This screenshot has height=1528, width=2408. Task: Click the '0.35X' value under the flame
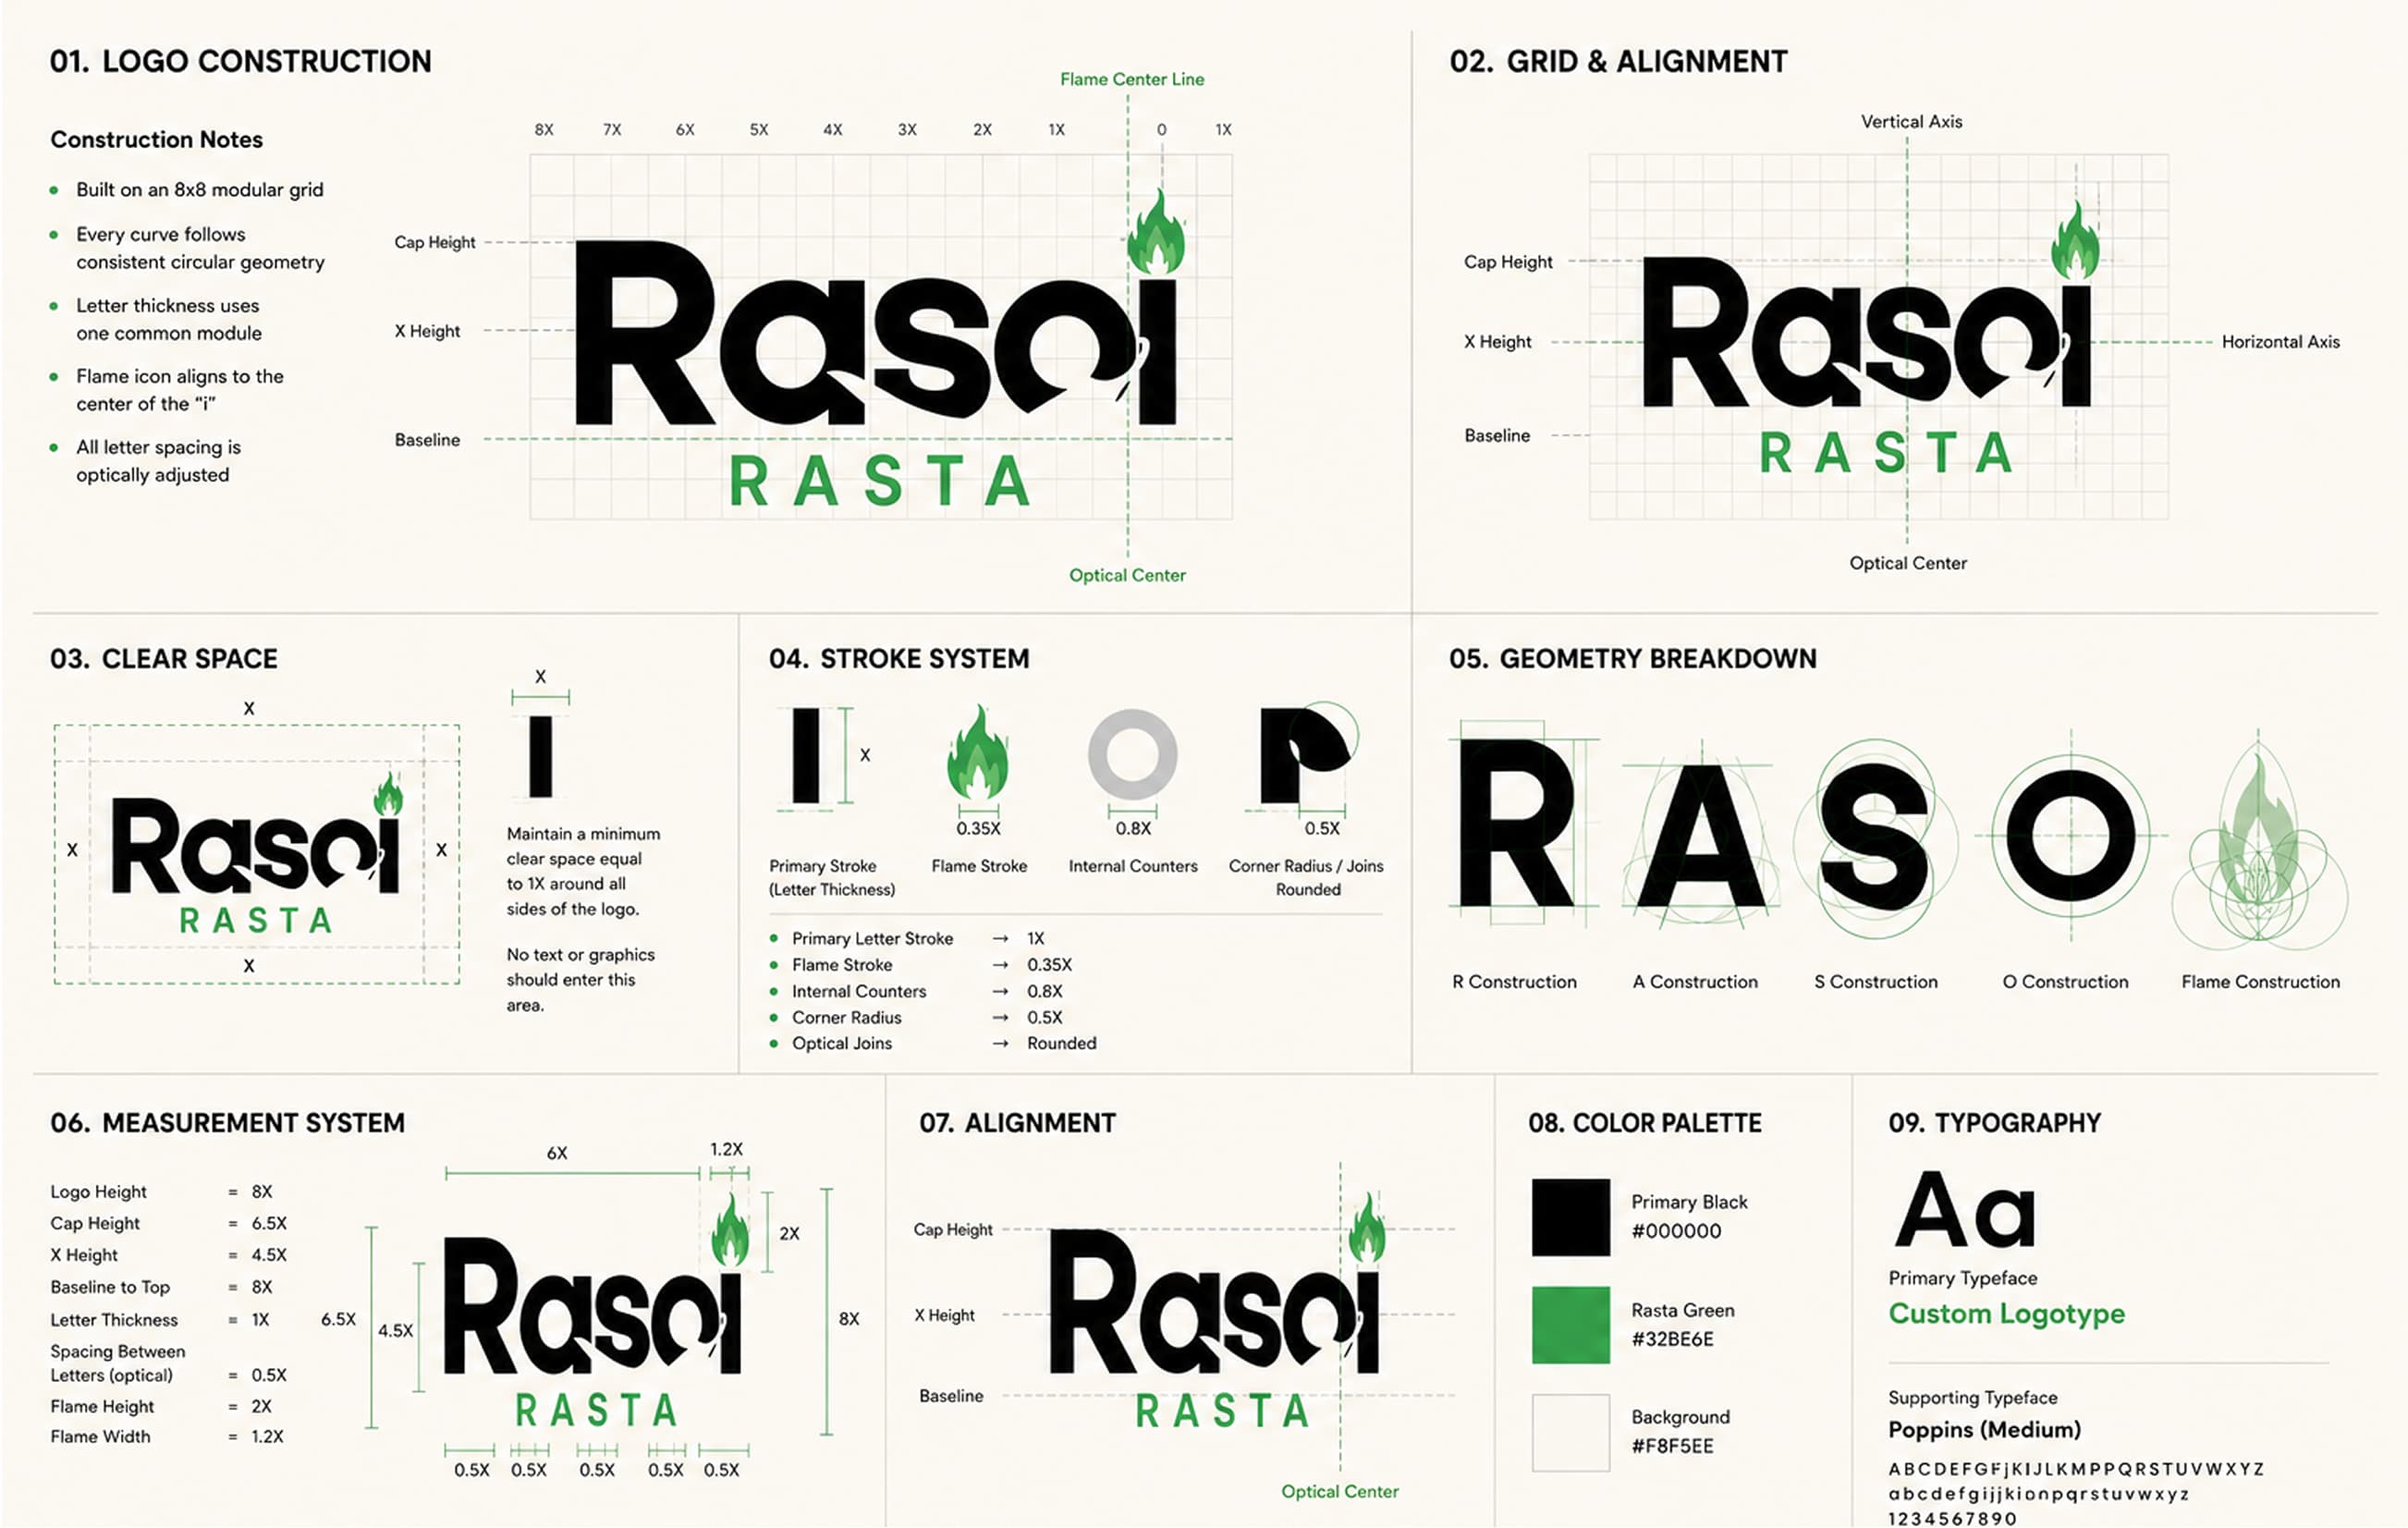point(978,829)
